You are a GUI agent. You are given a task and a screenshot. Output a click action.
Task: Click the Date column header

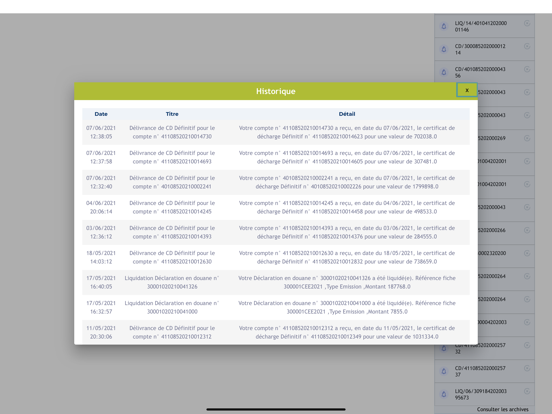click(x=101, y=114)
